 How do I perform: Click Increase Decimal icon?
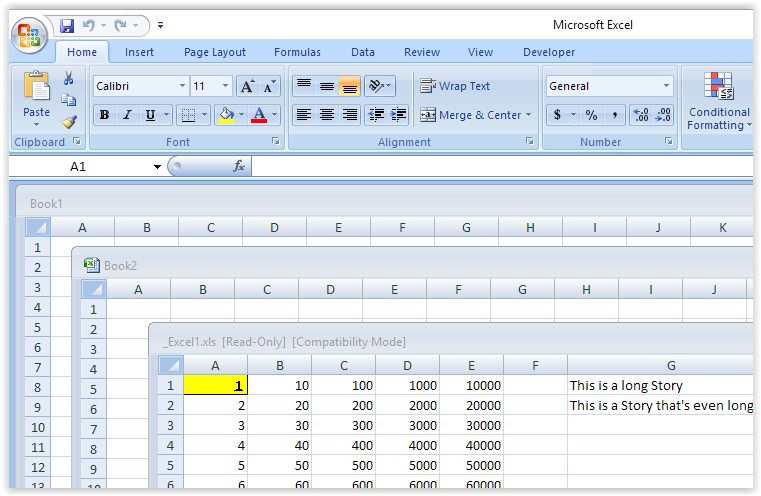641,115
